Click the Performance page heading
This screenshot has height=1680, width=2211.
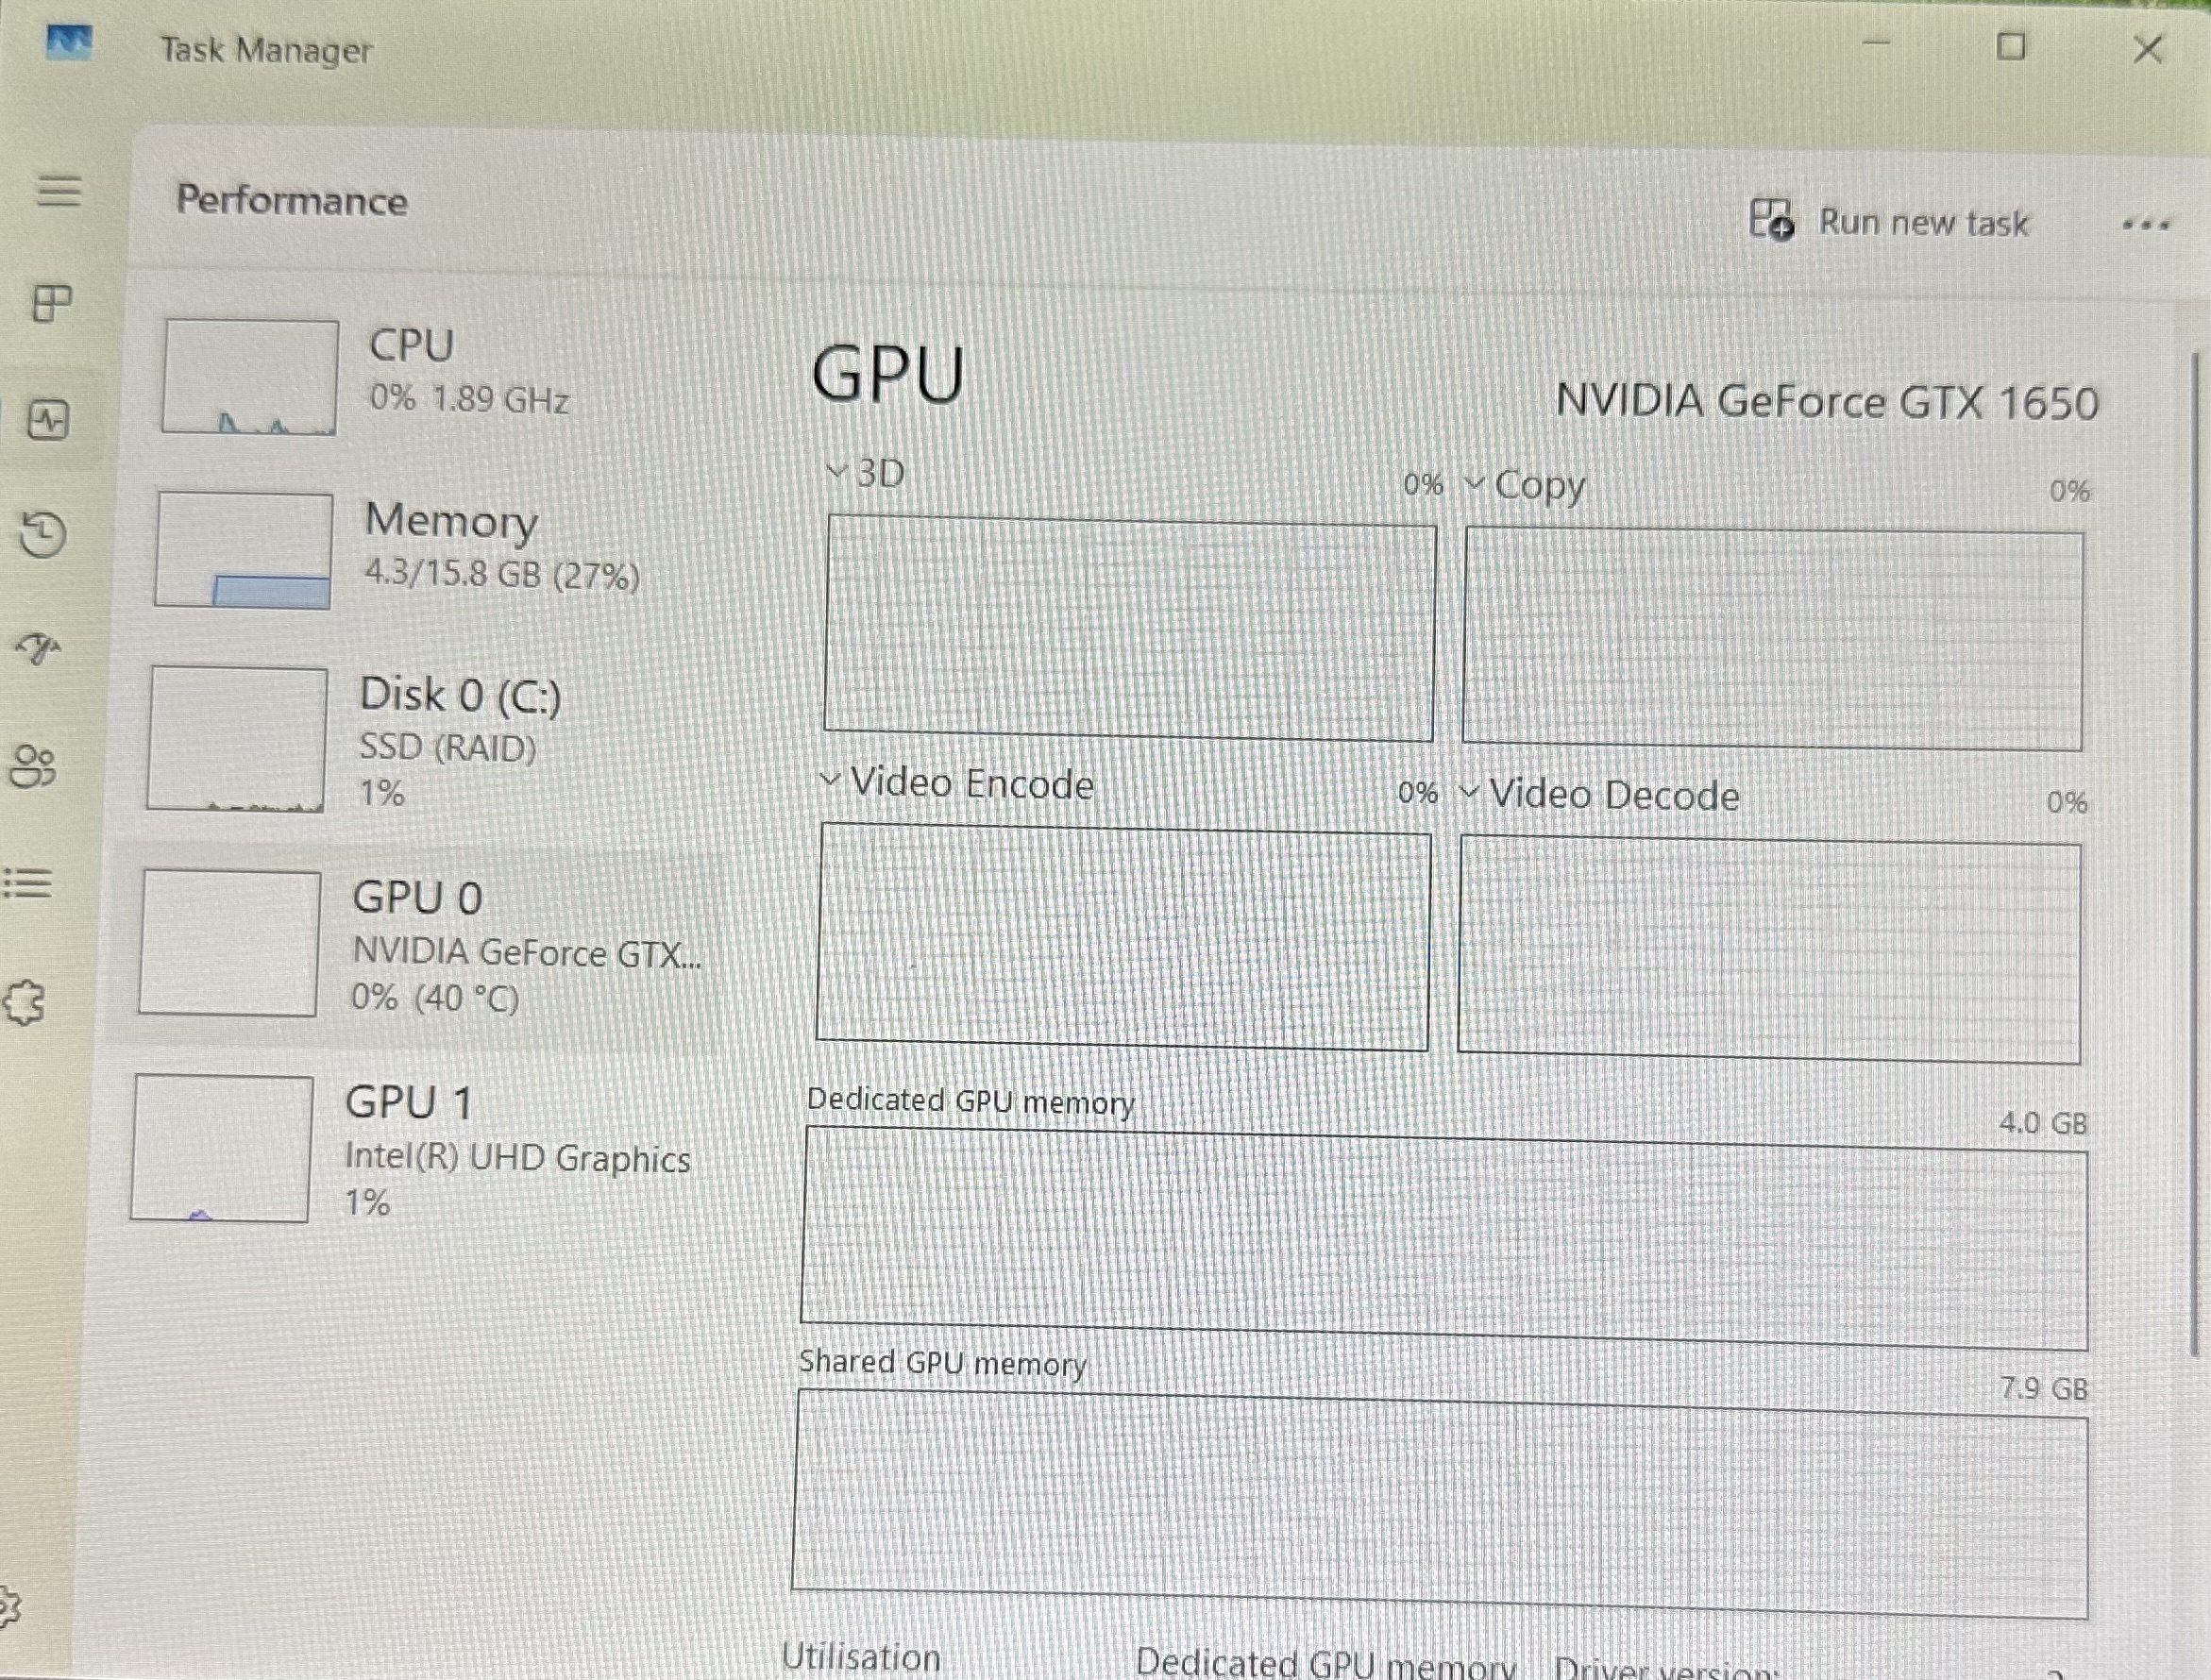click(x=292, y=200)
